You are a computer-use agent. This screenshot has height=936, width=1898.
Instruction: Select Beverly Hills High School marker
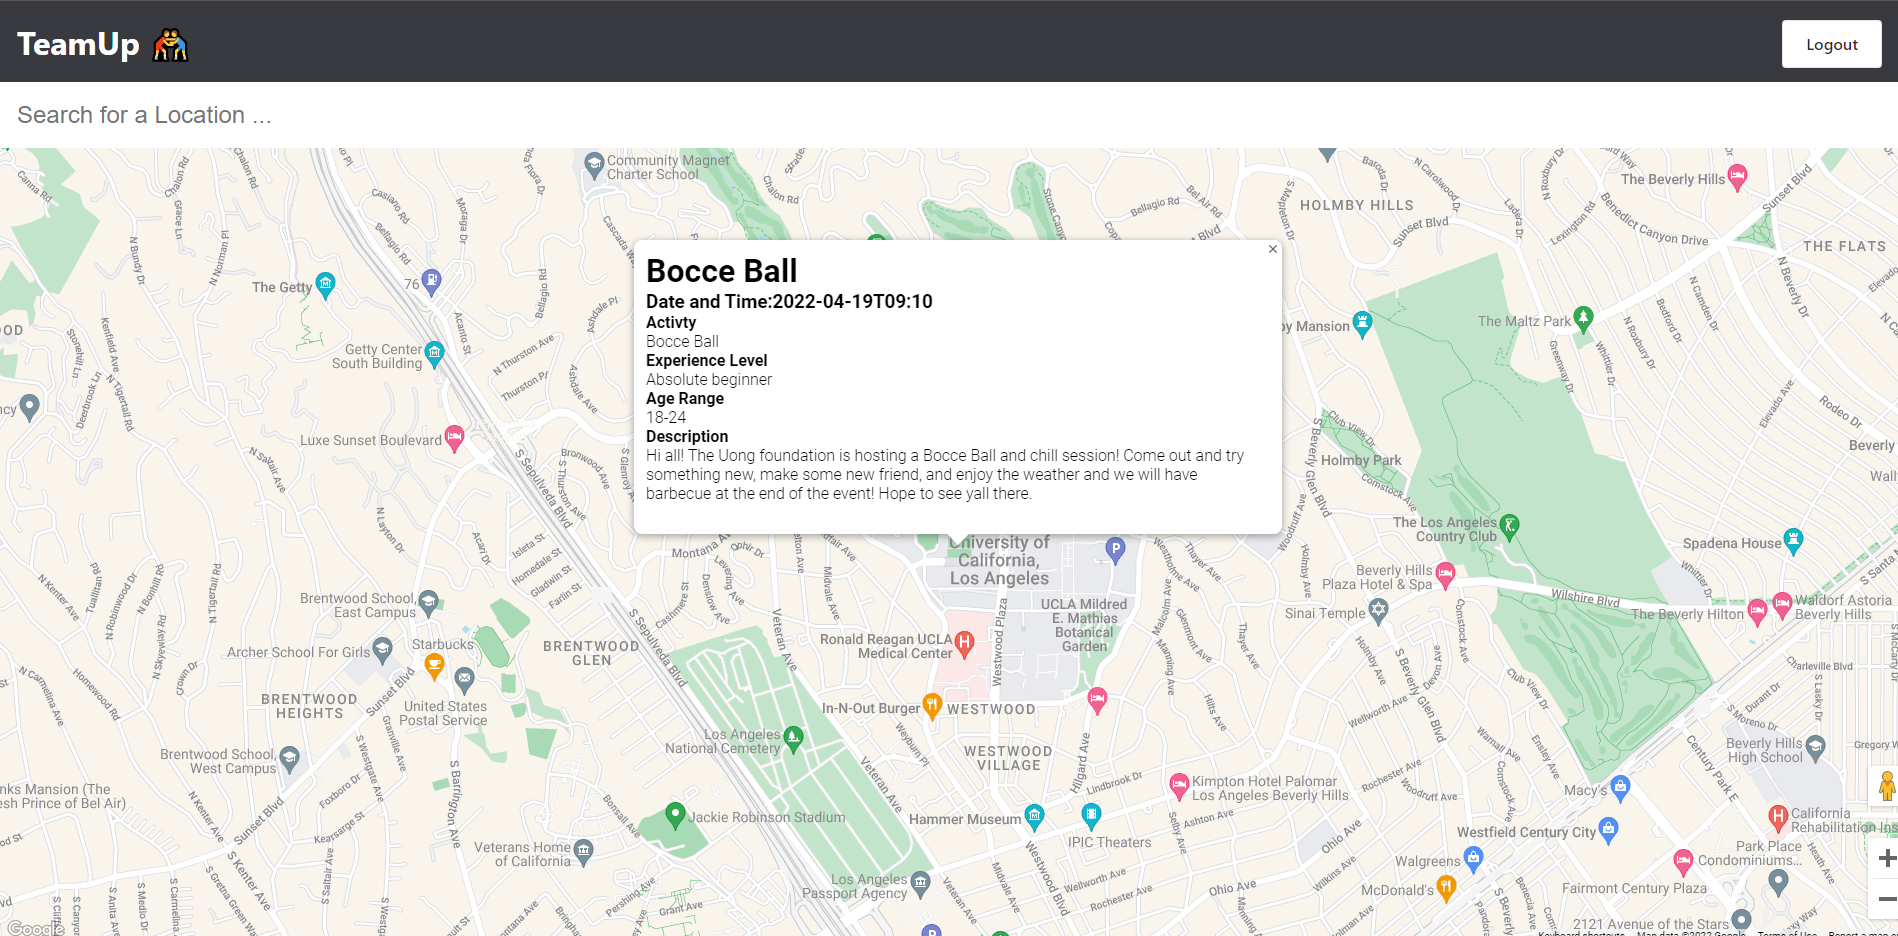[x=1816, y=748]
